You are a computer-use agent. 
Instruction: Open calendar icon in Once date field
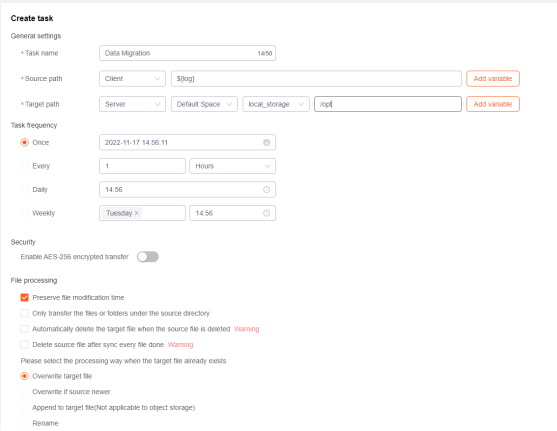pos(266,142)
